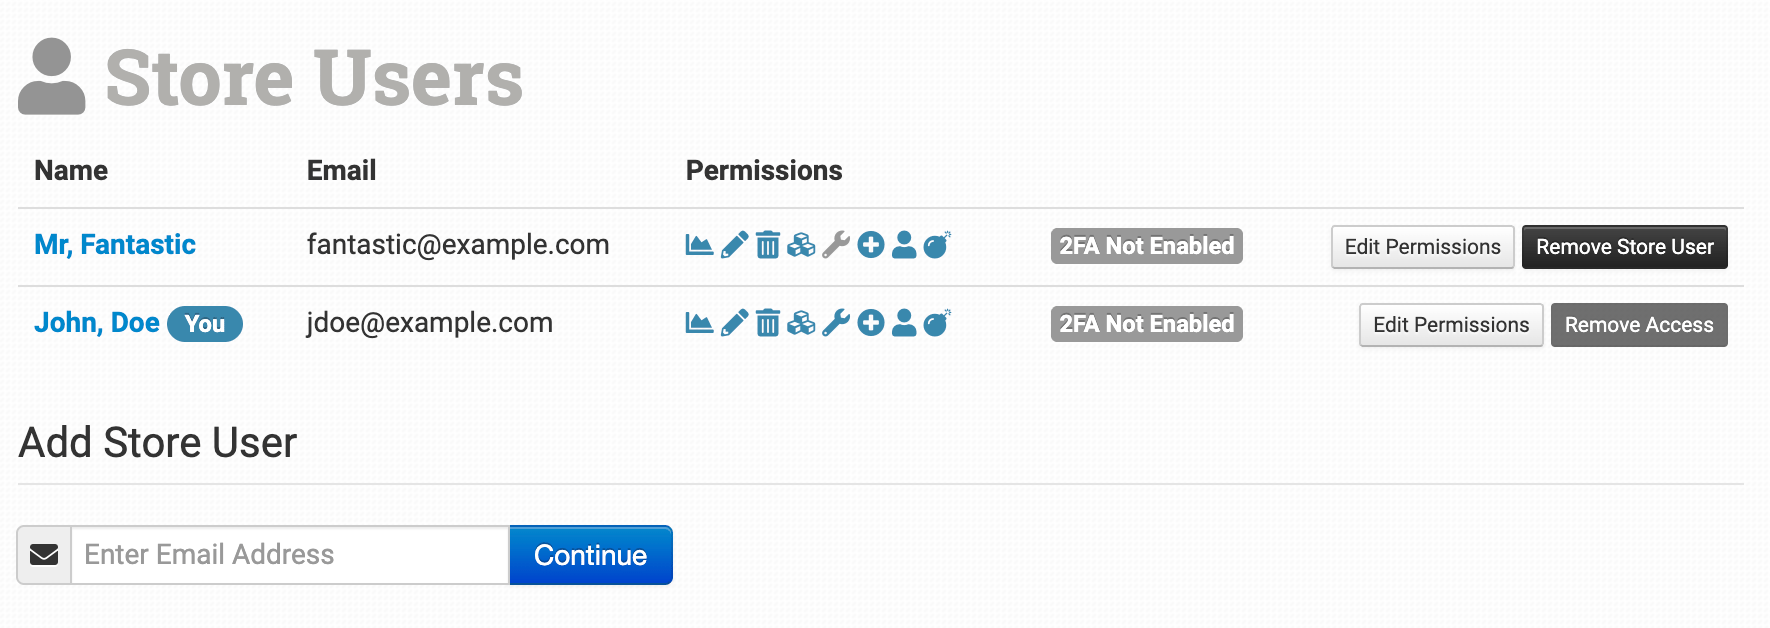Click the pencil permission icon in John, Doe's row
The image size is (1770, 628).
[734, 323]
